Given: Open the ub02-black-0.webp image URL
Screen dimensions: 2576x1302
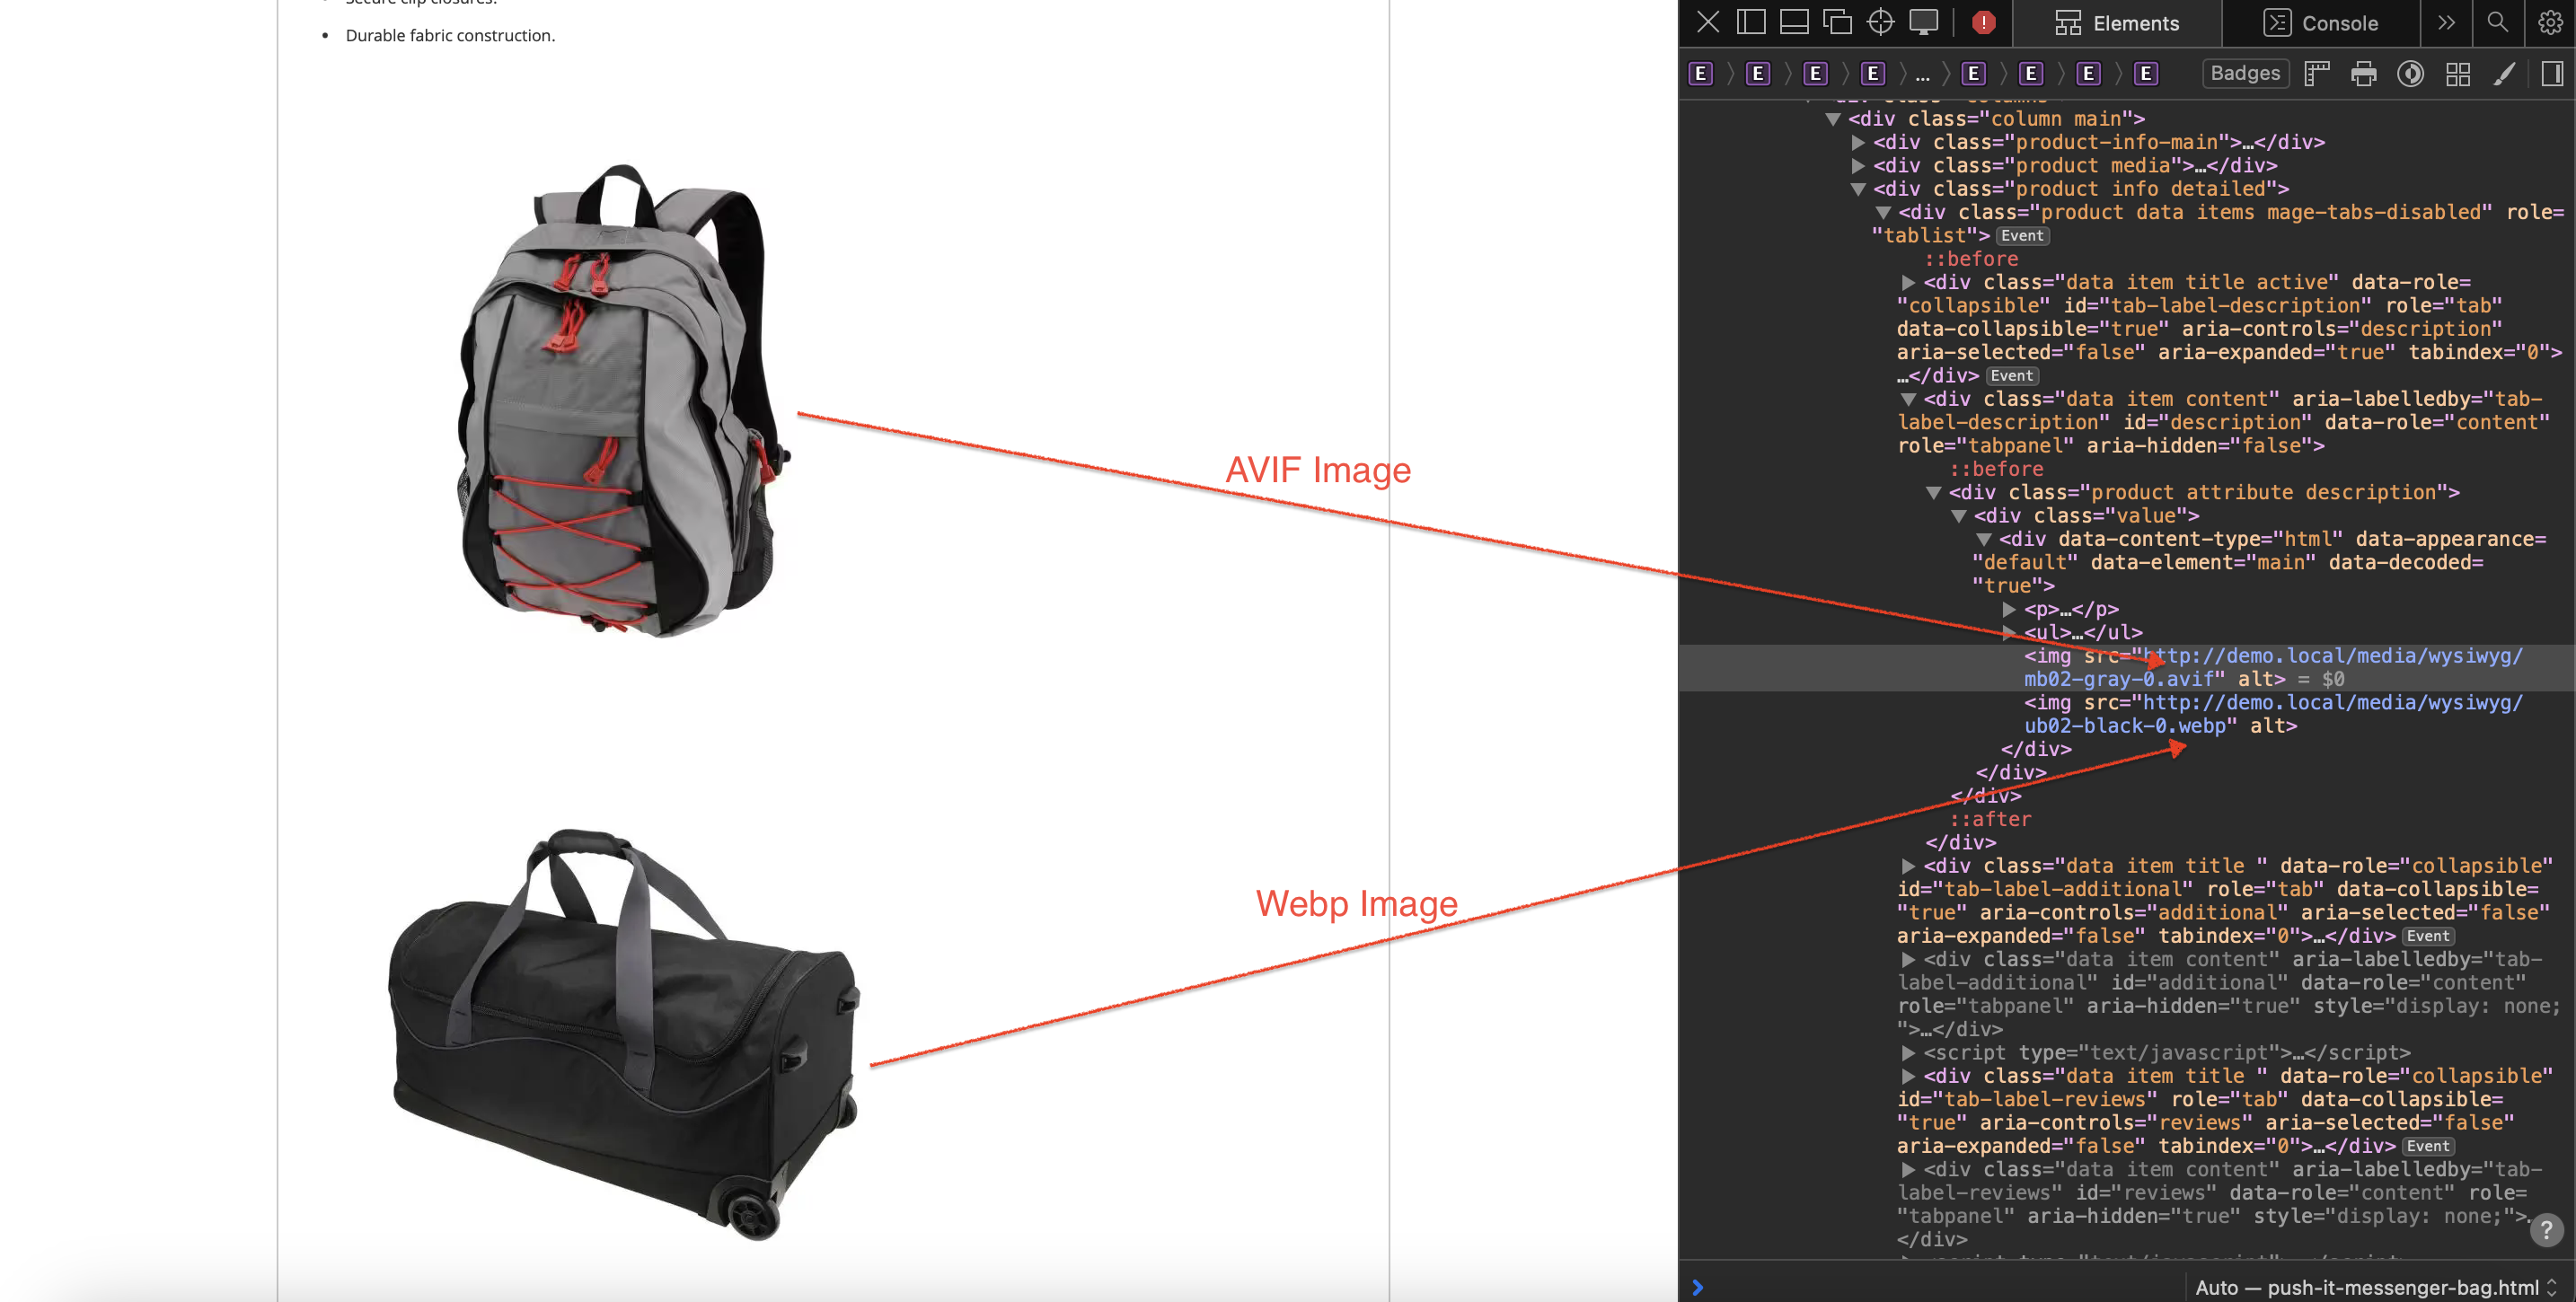Looking at the screenshot, I should (x=2274, y=714).
